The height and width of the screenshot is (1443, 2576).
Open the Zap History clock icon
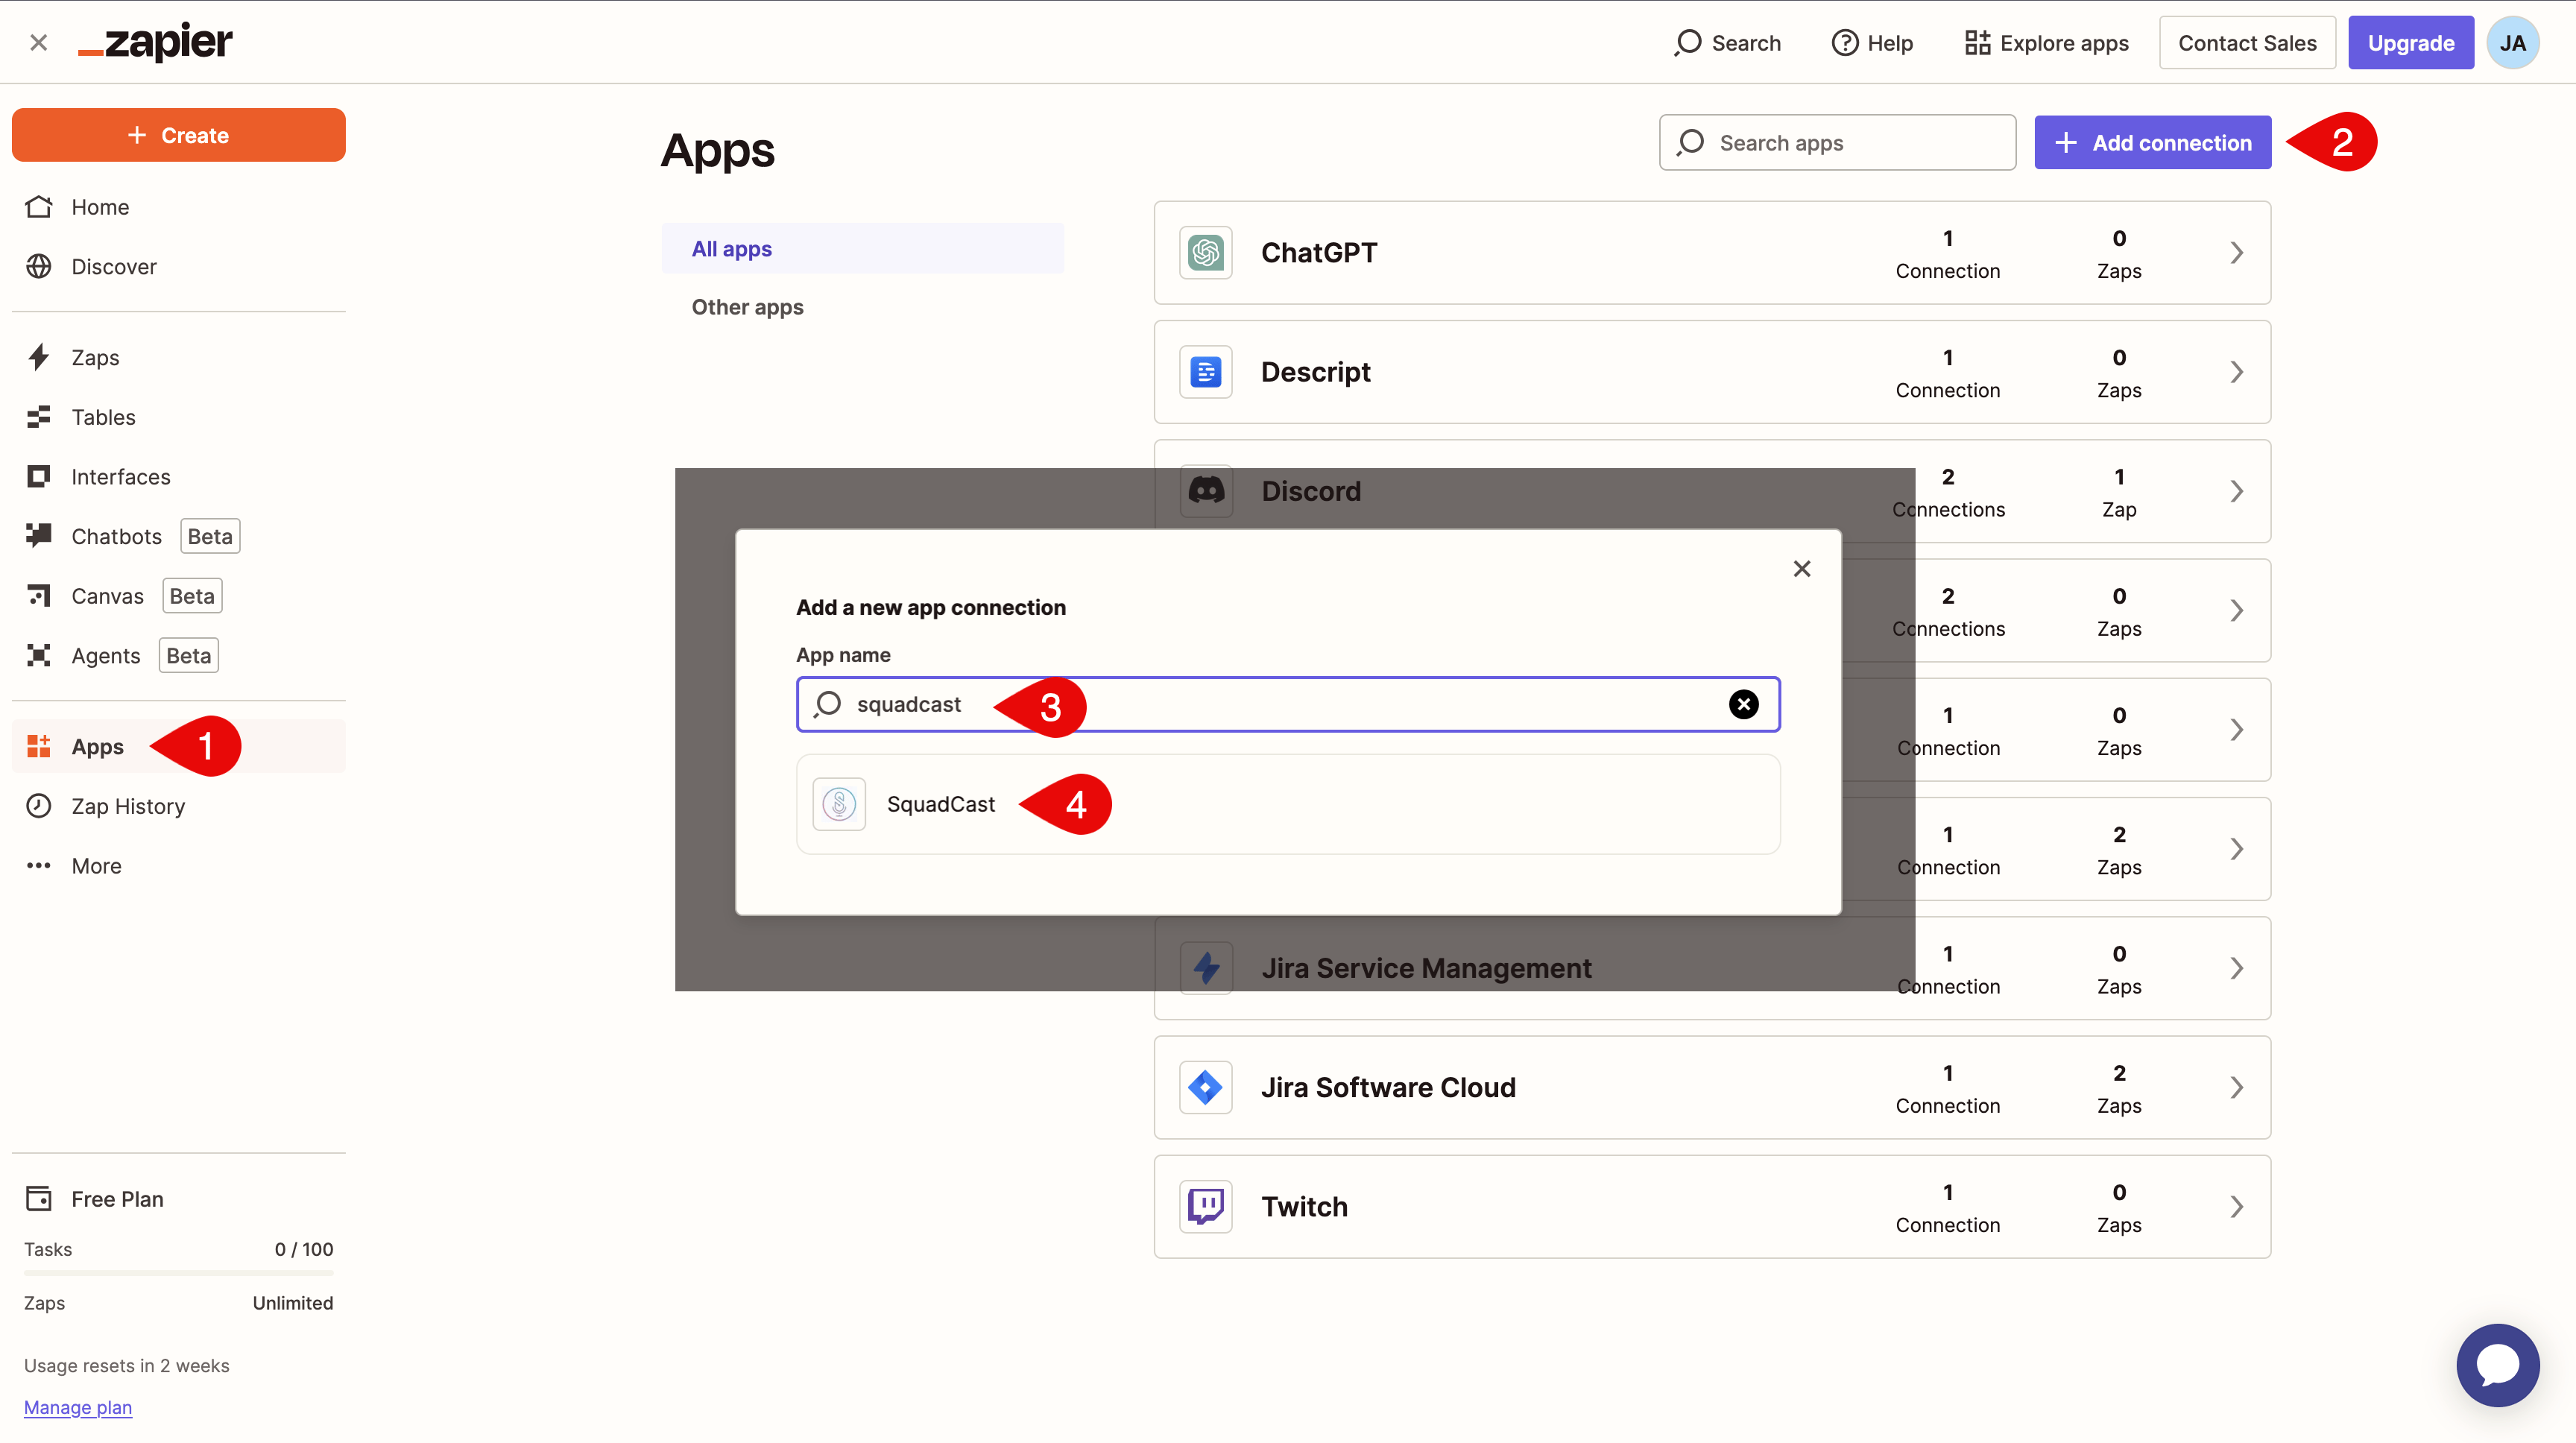click(39, 806)
